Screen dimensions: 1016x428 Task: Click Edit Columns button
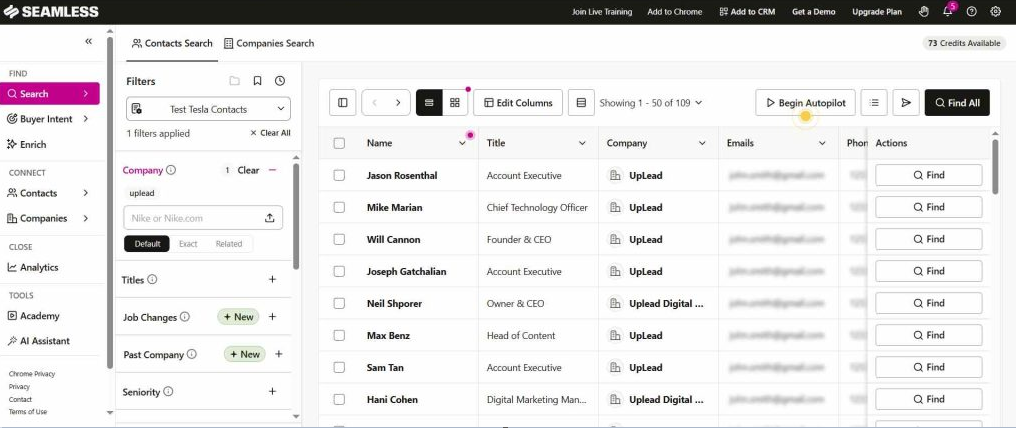click(518, 102)
